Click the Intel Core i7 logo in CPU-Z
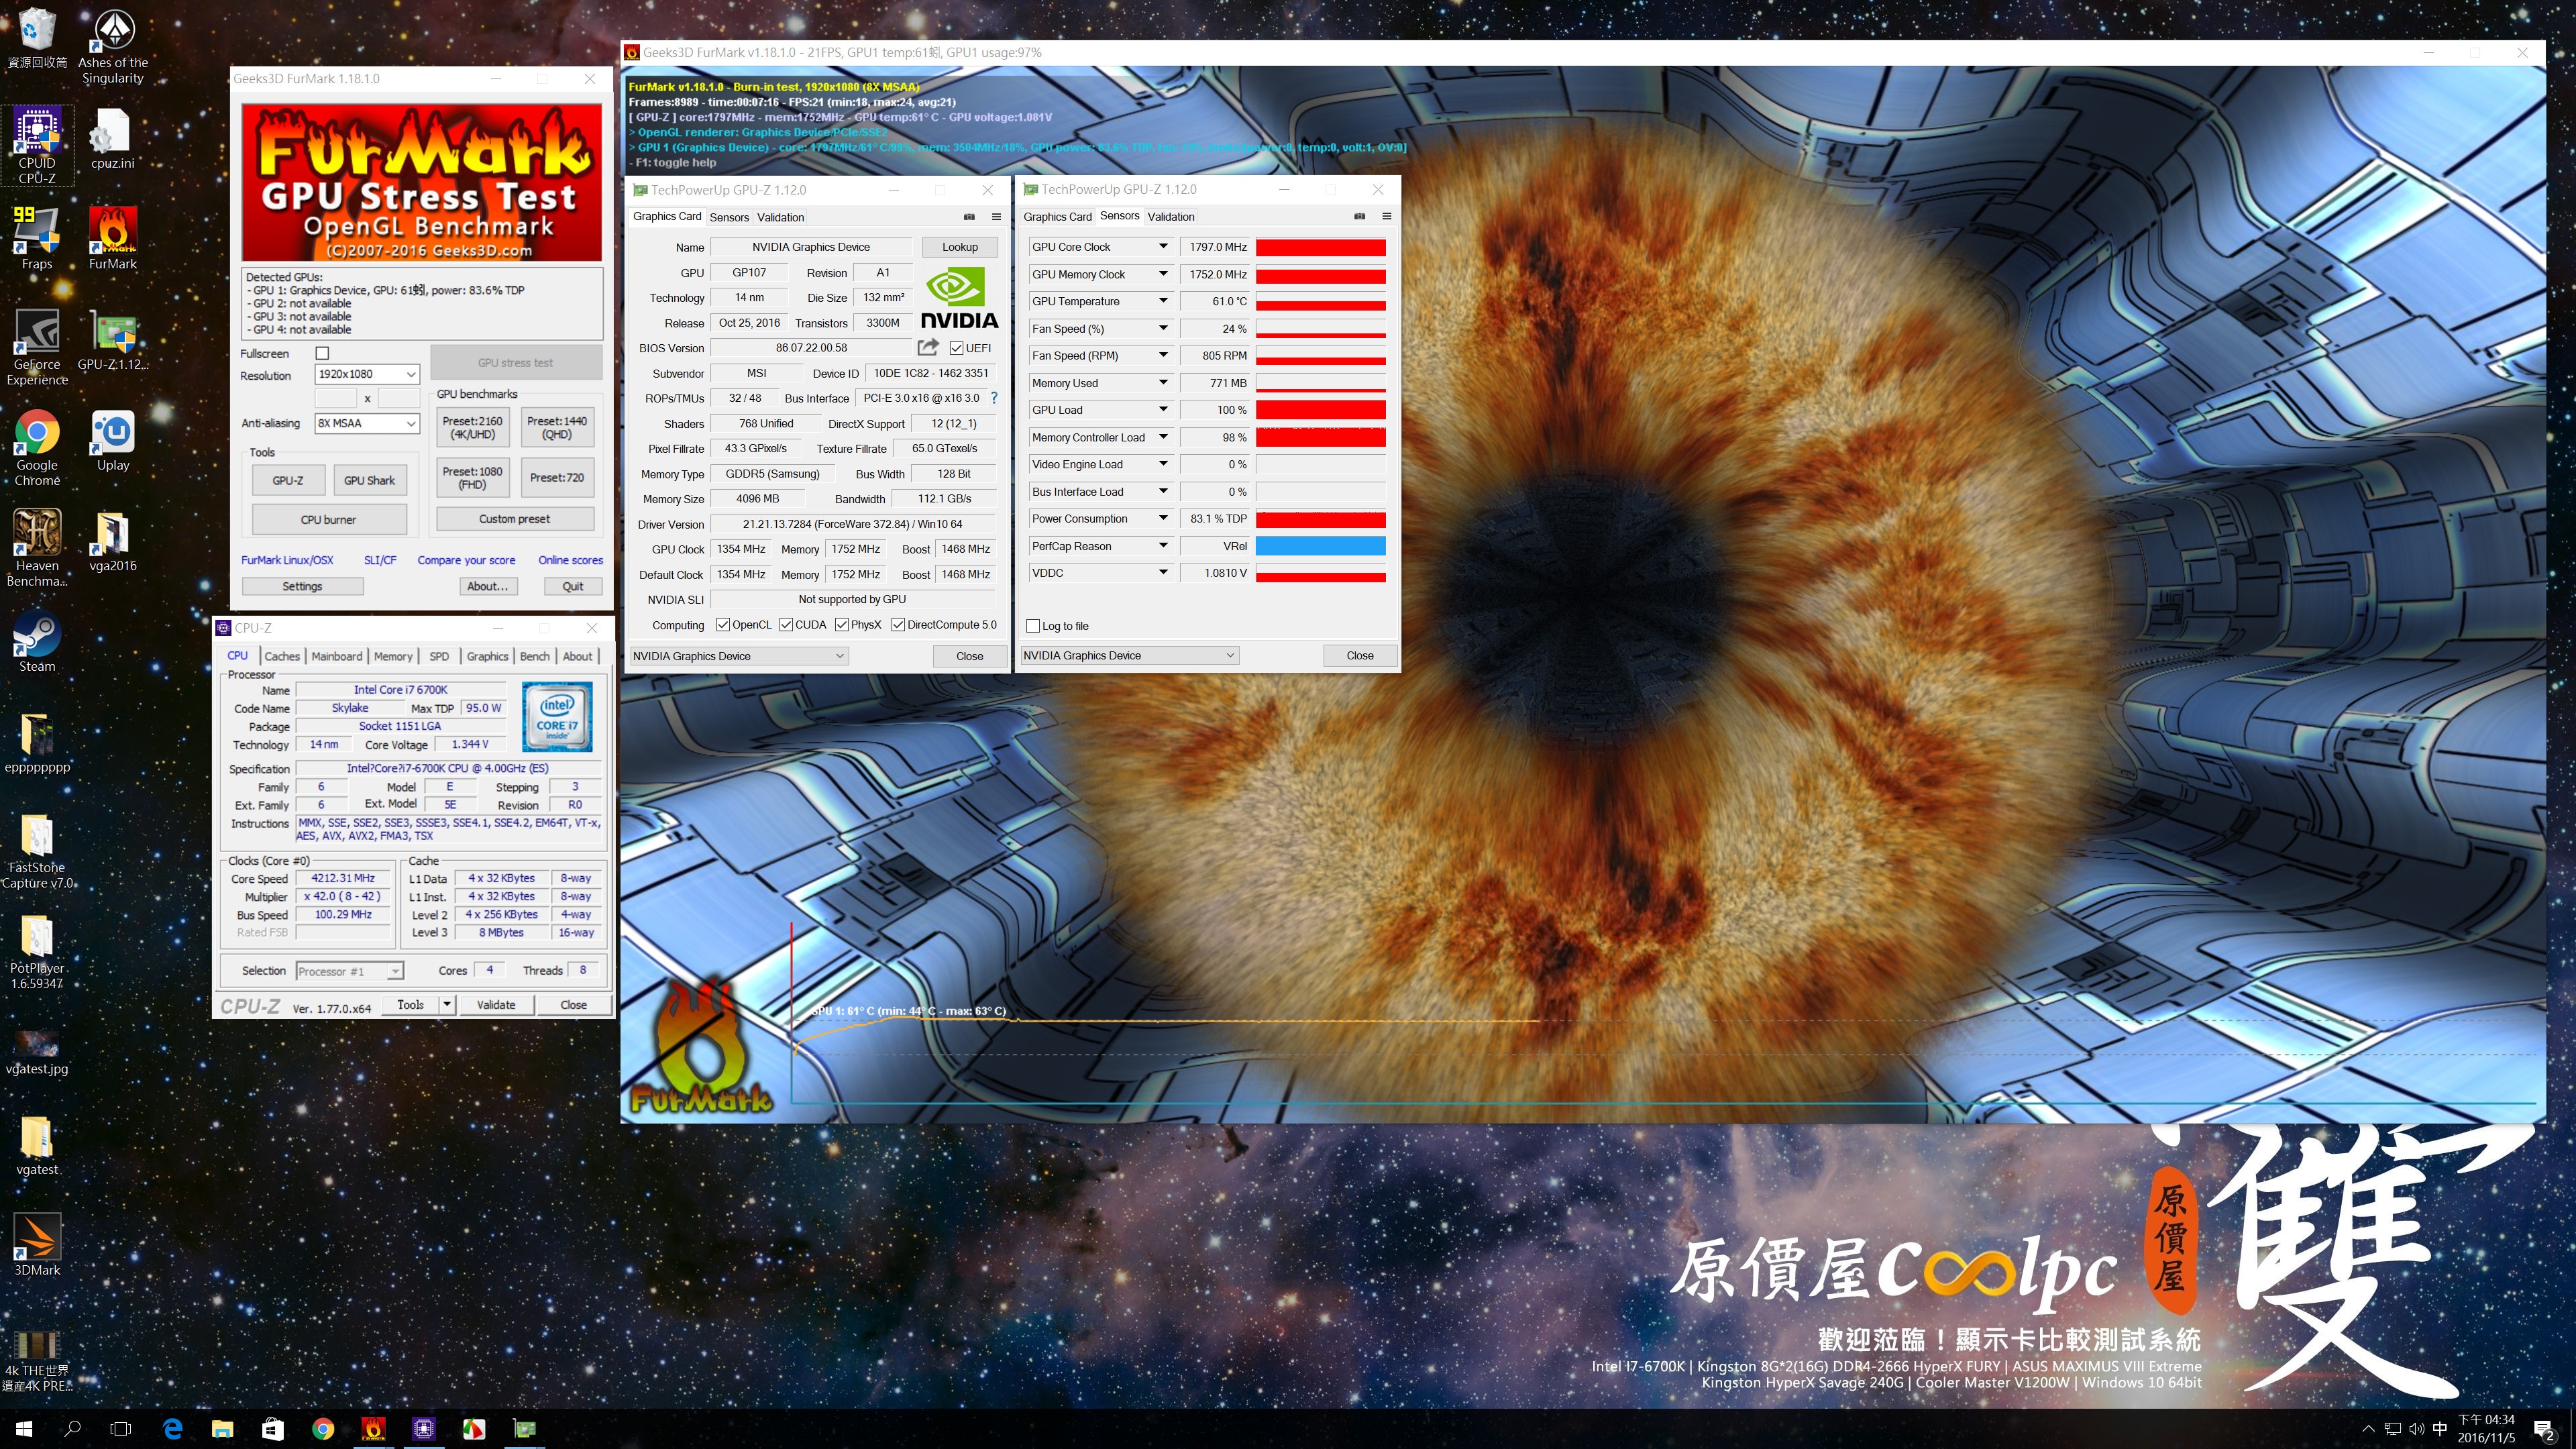Screen dimensions: 2576x1449 [557, 716]
